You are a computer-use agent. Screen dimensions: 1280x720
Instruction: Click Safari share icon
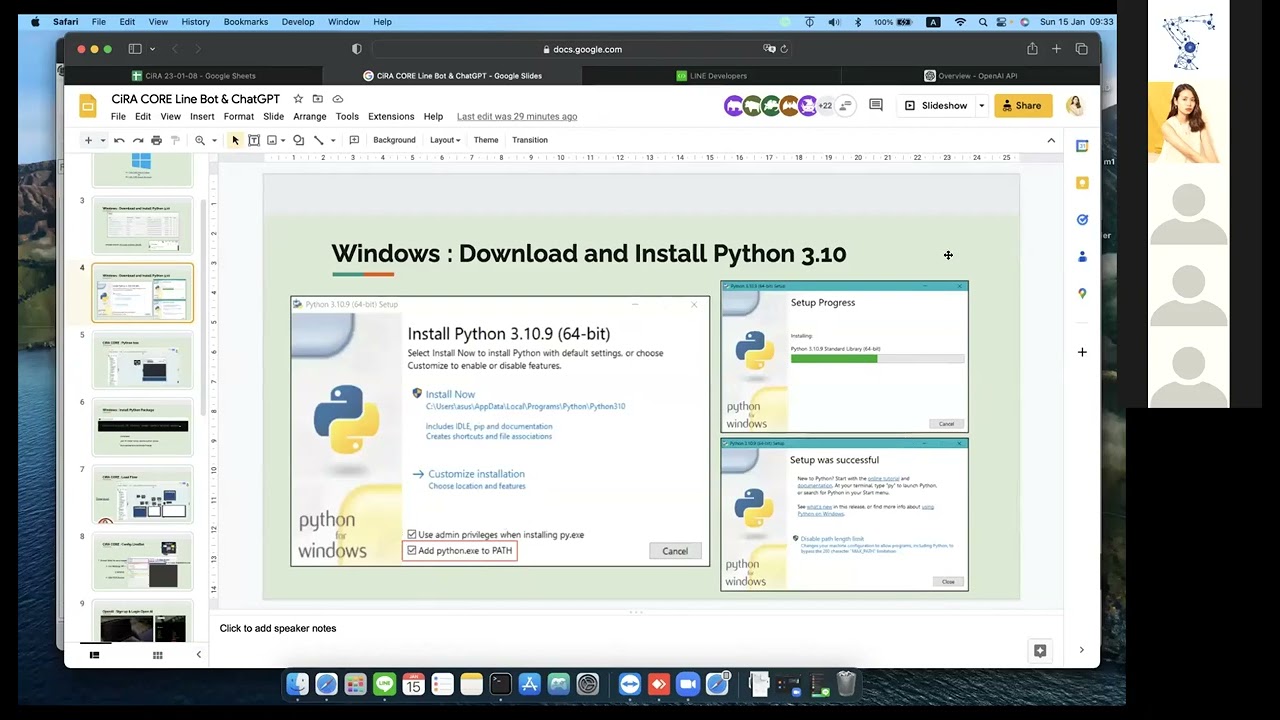pyautogui.click(x=1032, y=49)
